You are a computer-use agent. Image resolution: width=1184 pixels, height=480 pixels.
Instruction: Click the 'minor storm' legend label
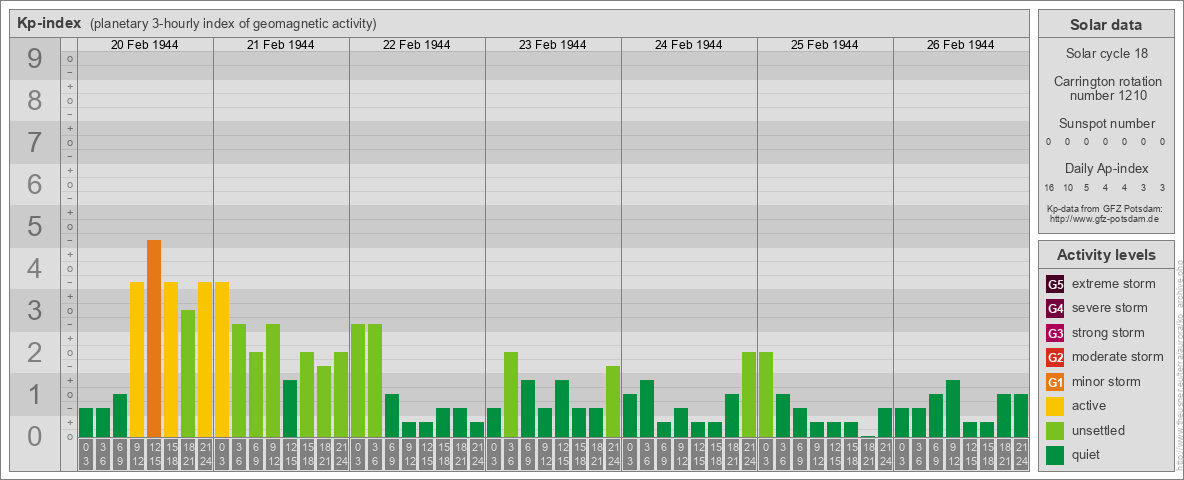[x=1106, y=382]
